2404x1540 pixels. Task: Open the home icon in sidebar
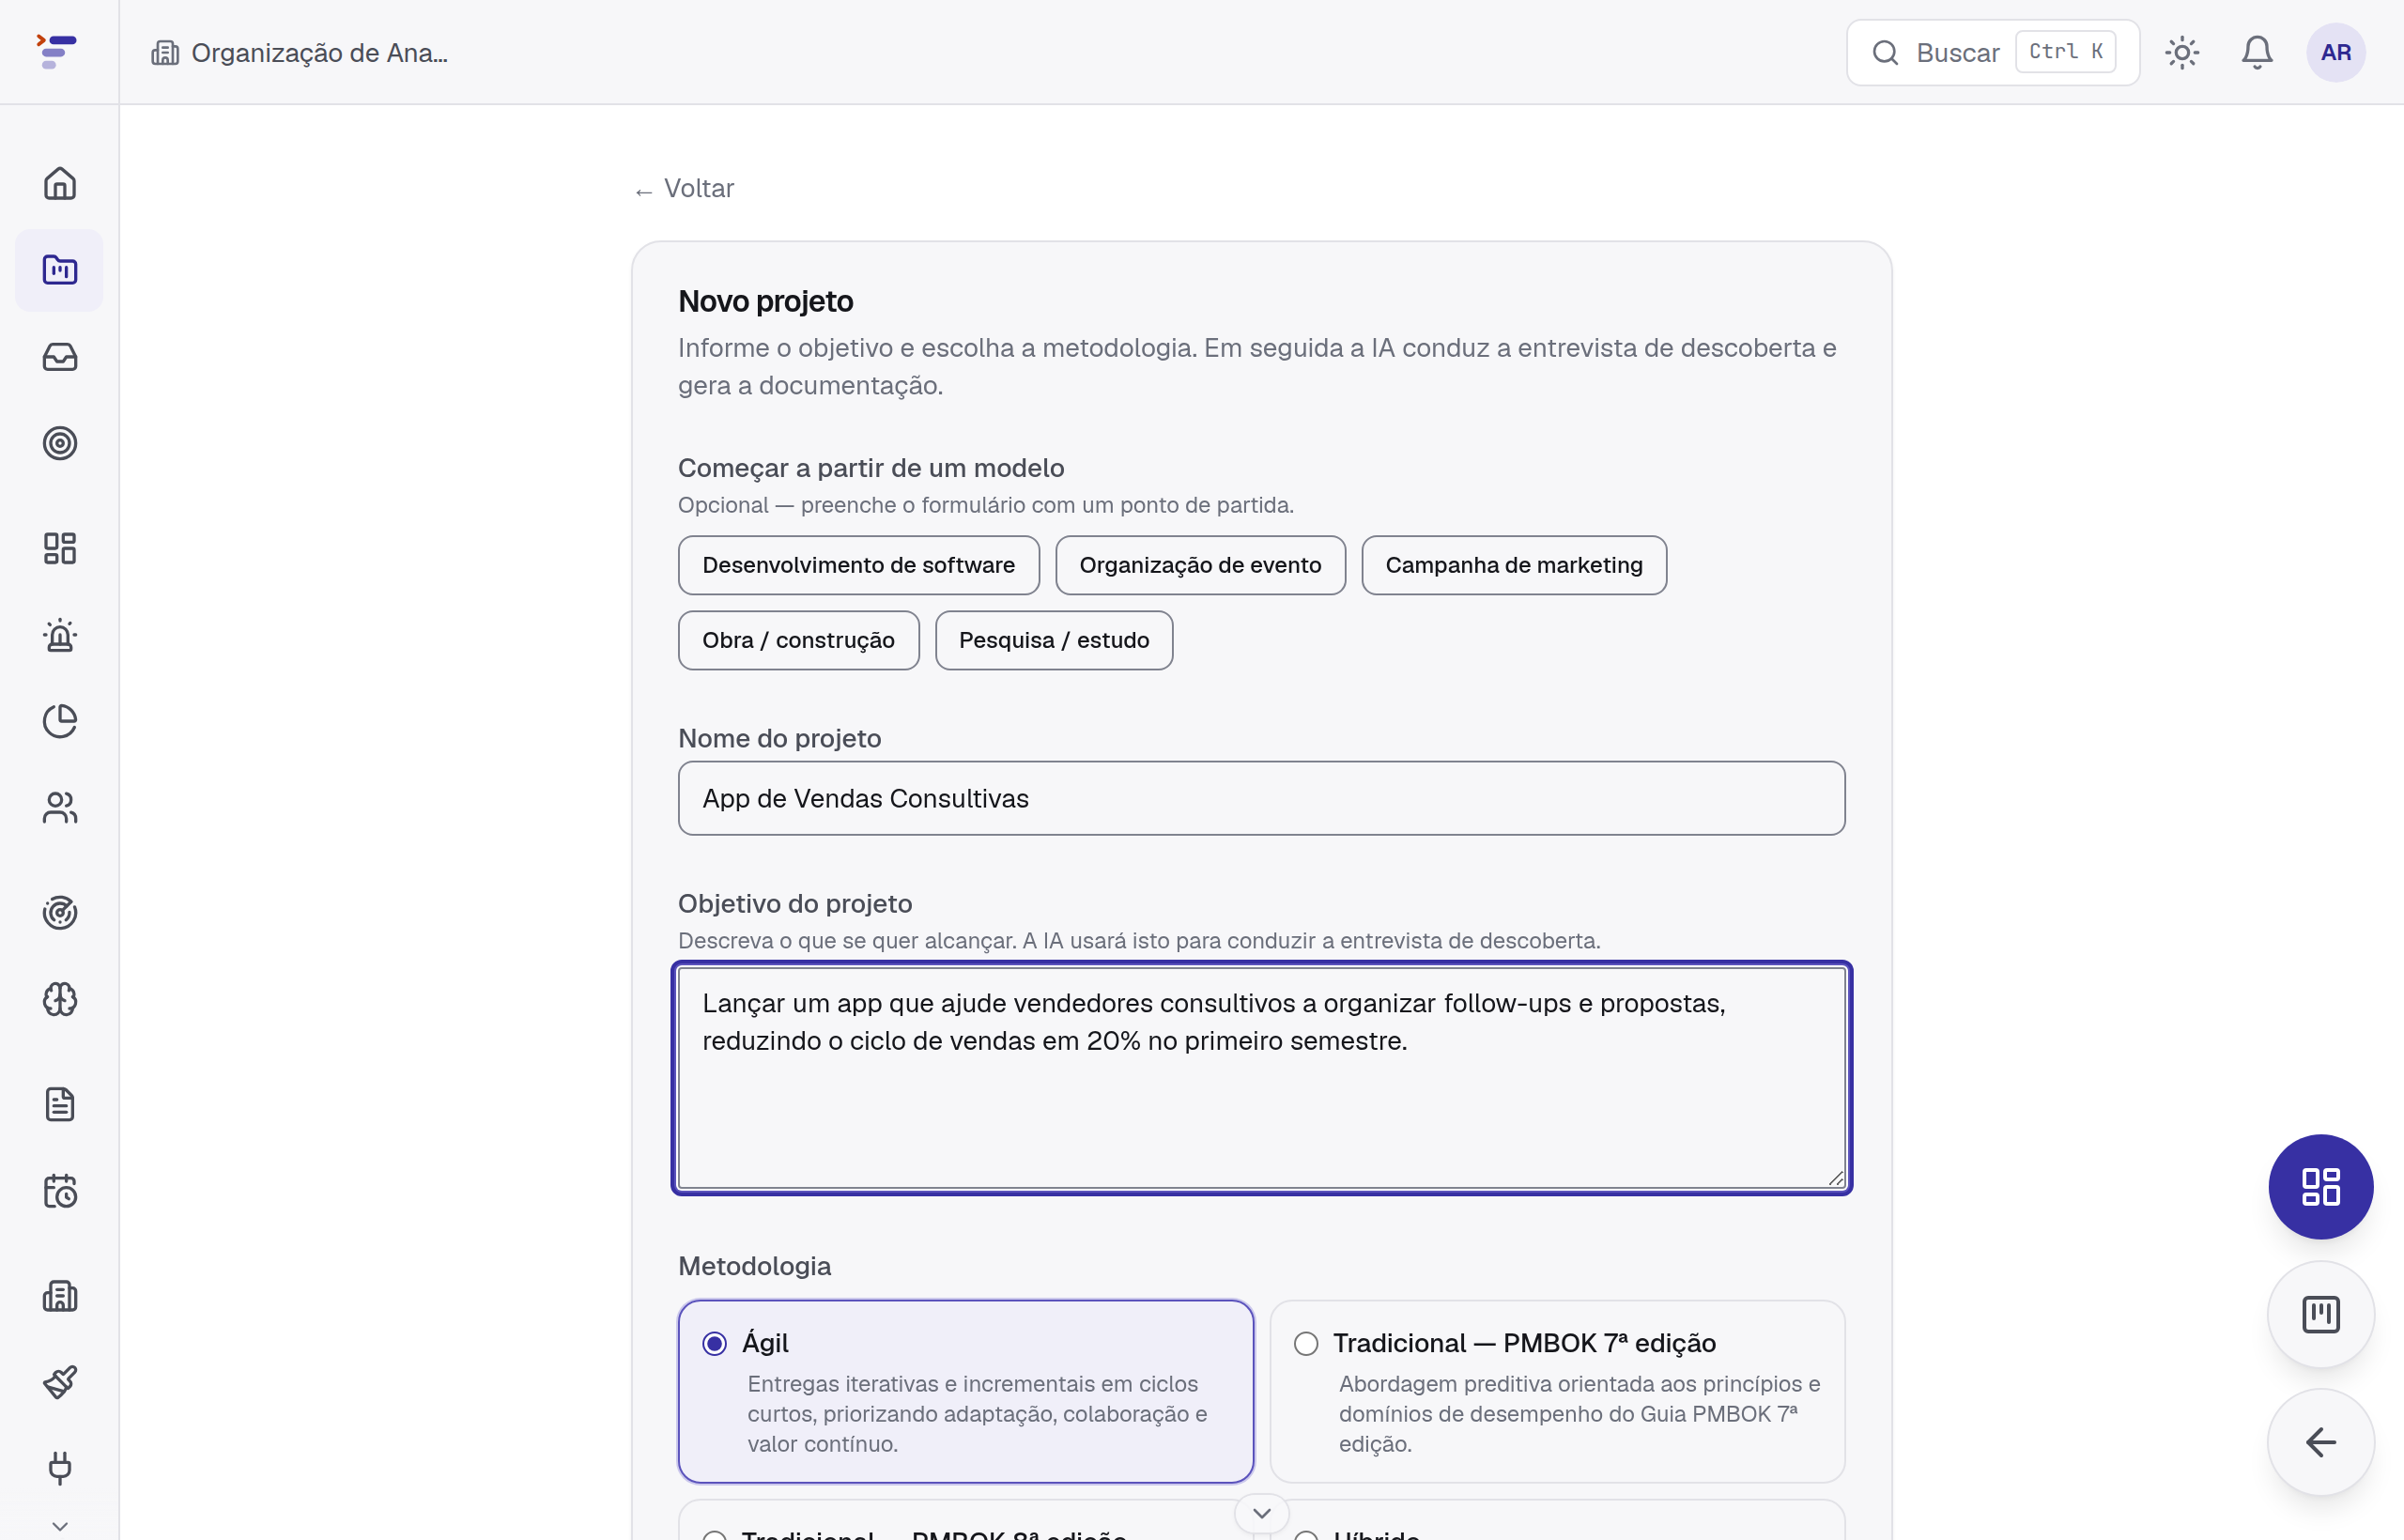click(x=60, y=183)
